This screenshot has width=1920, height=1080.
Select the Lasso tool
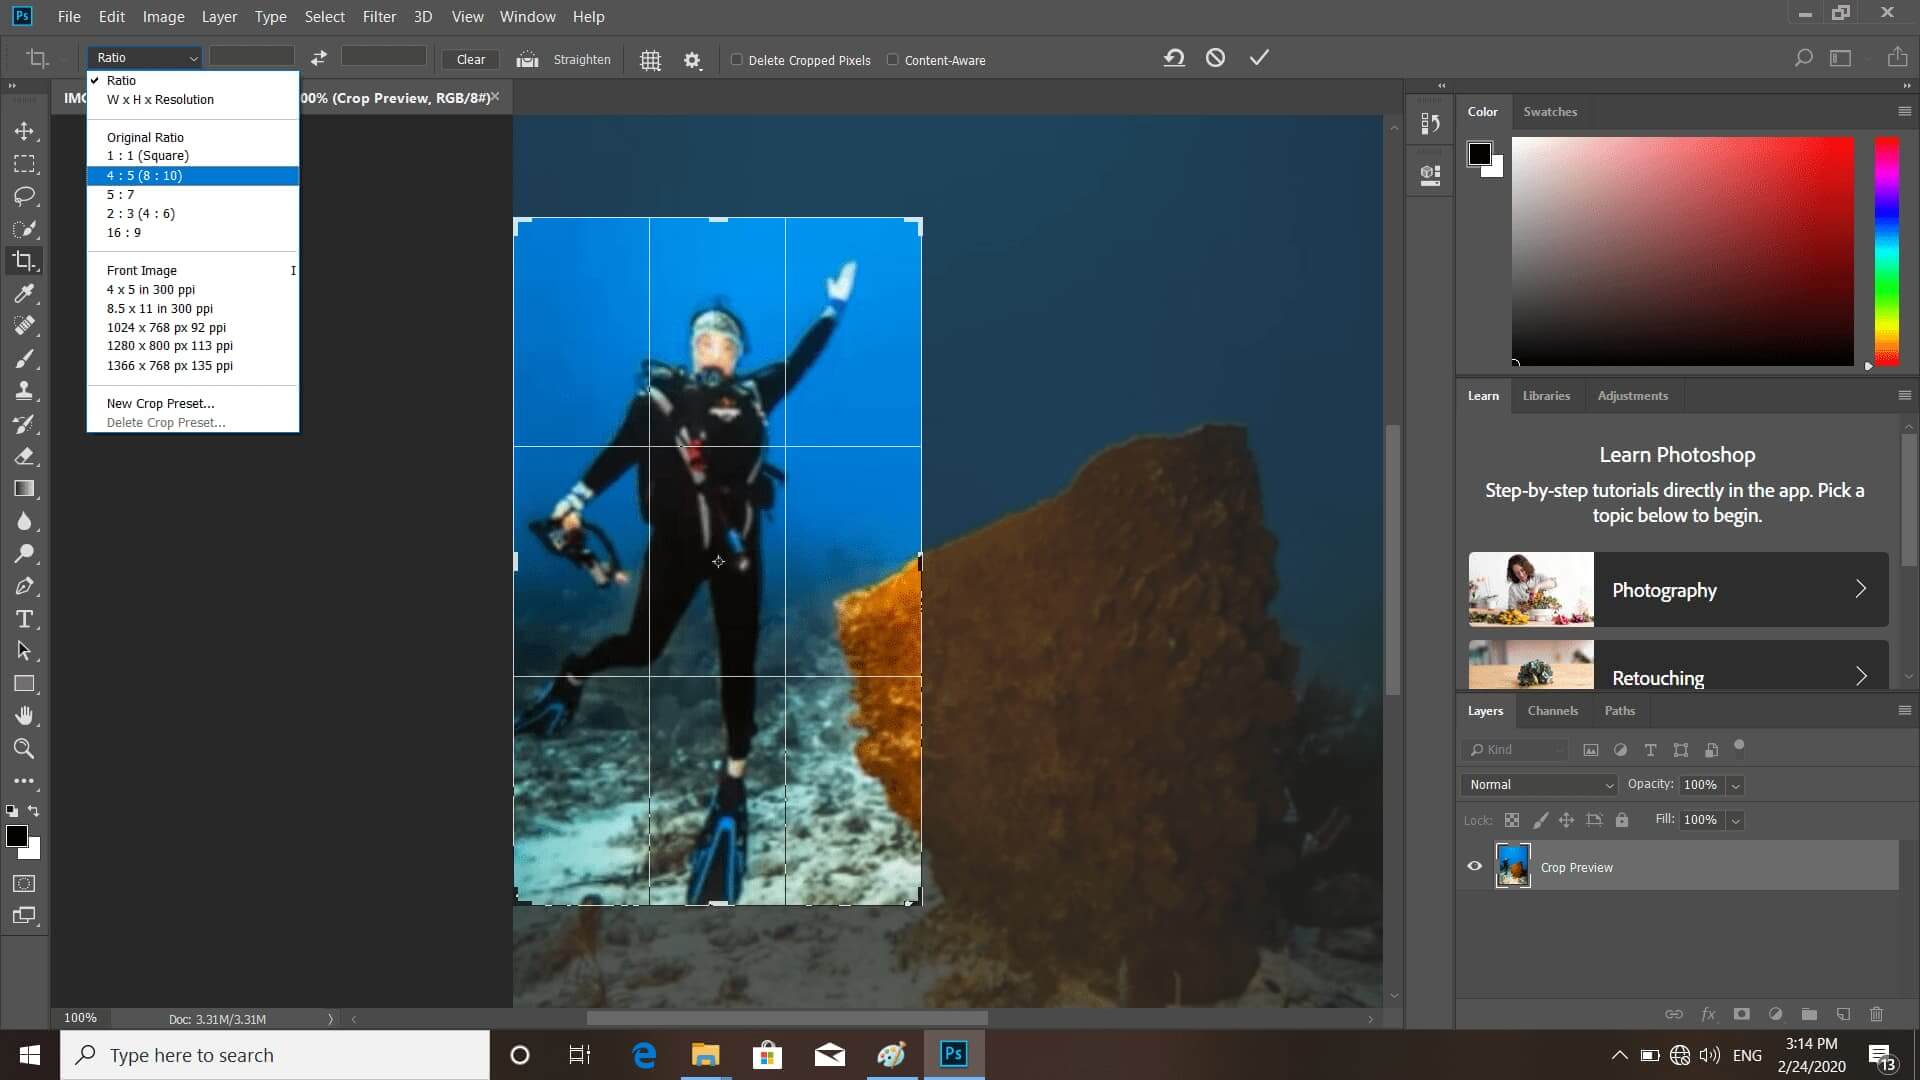(24, 196)
